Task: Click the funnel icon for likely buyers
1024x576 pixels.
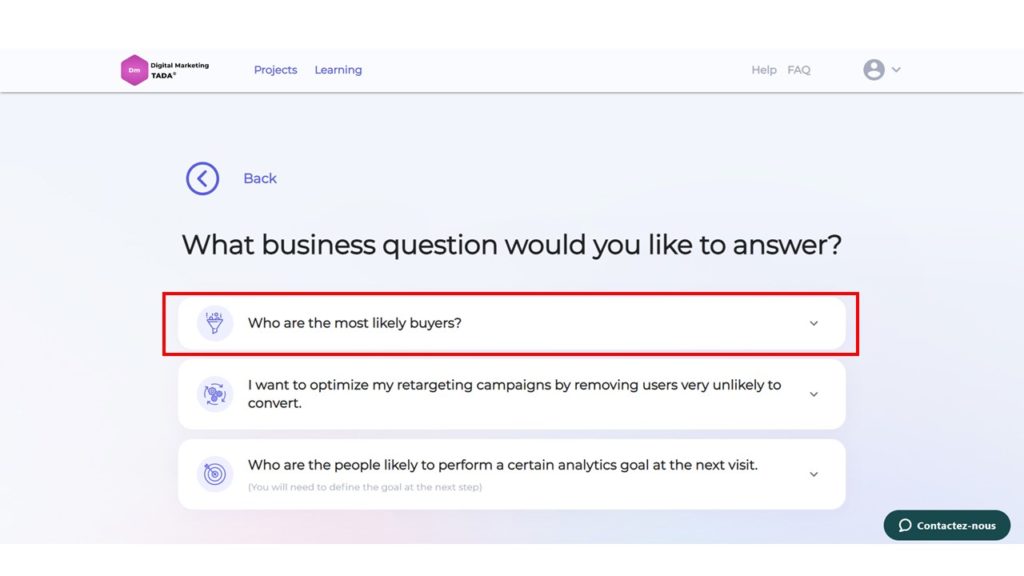Action: pos(215,323)
